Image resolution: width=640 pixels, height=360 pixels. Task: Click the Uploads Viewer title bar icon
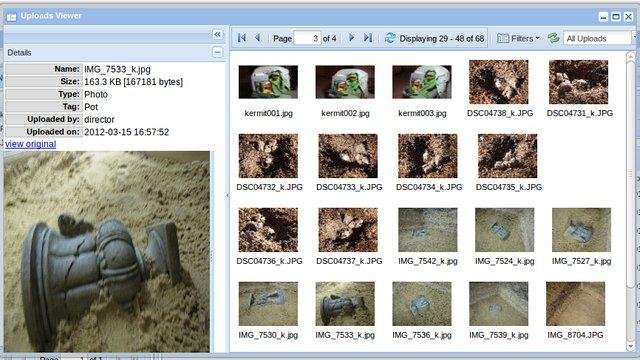pyautogui.click(x=11, y=16)
